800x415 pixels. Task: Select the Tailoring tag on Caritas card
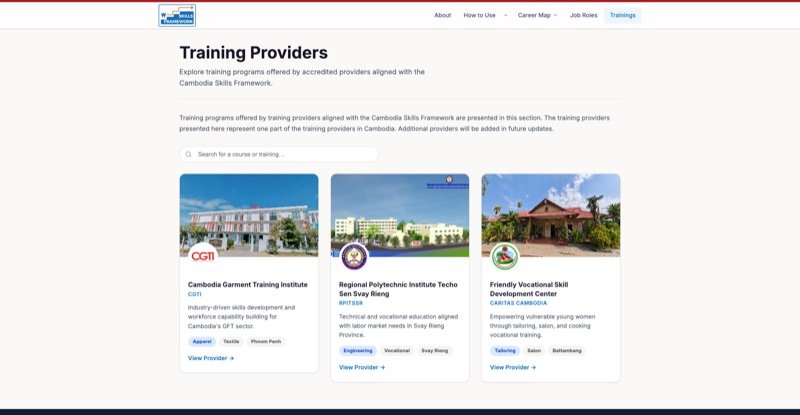tap(505, 351)
